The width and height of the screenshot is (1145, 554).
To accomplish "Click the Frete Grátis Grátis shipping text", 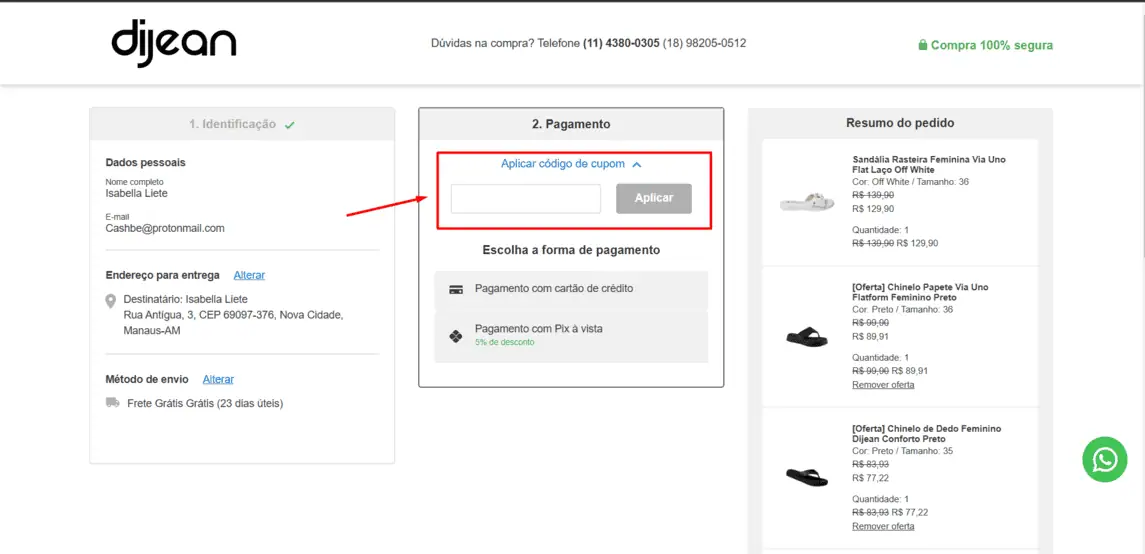I will 205,403.
